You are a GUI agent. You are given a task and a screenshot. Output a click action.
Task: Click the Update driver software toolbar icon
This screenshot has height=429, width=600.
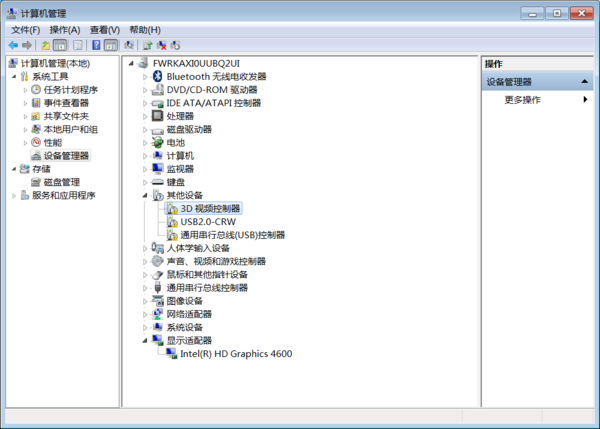pyautogui.click(x=148, y=46)
